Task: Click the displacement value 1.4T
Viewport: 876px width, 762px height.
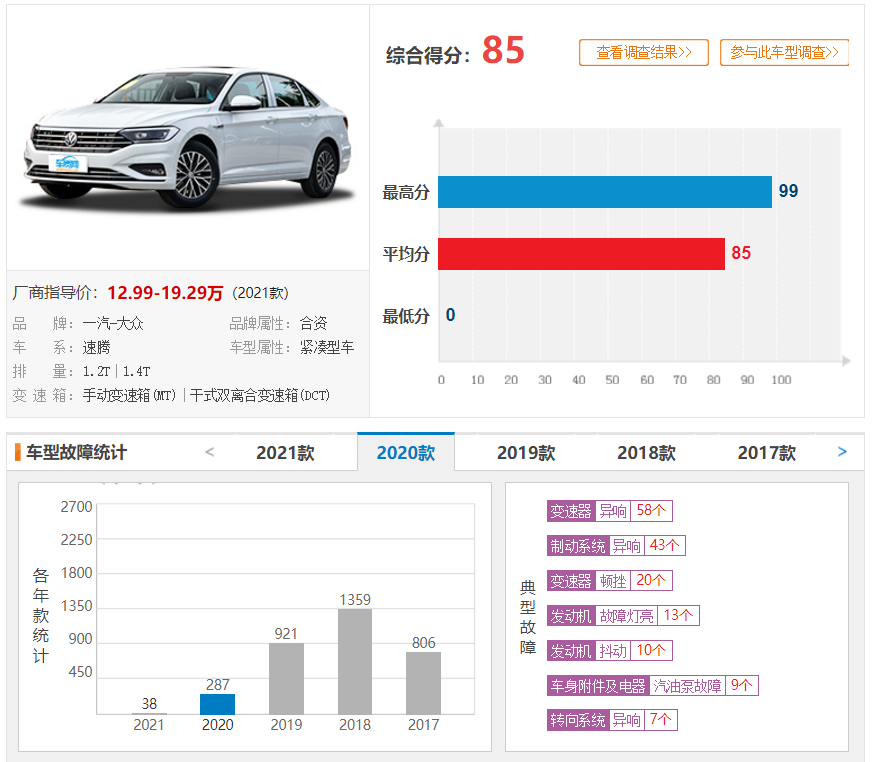Action: click(136, 372)
